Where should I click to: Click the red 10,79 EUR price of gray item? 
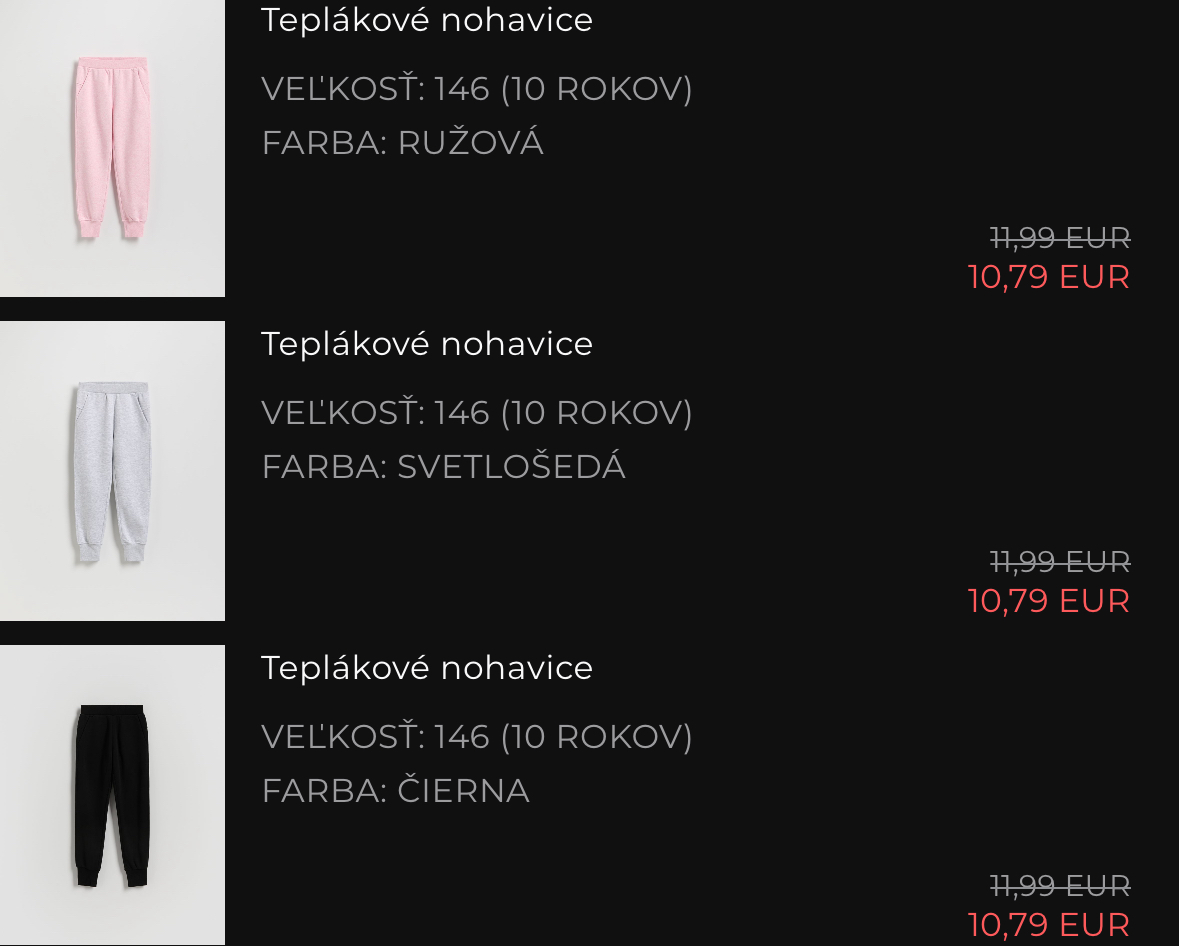1049,601
